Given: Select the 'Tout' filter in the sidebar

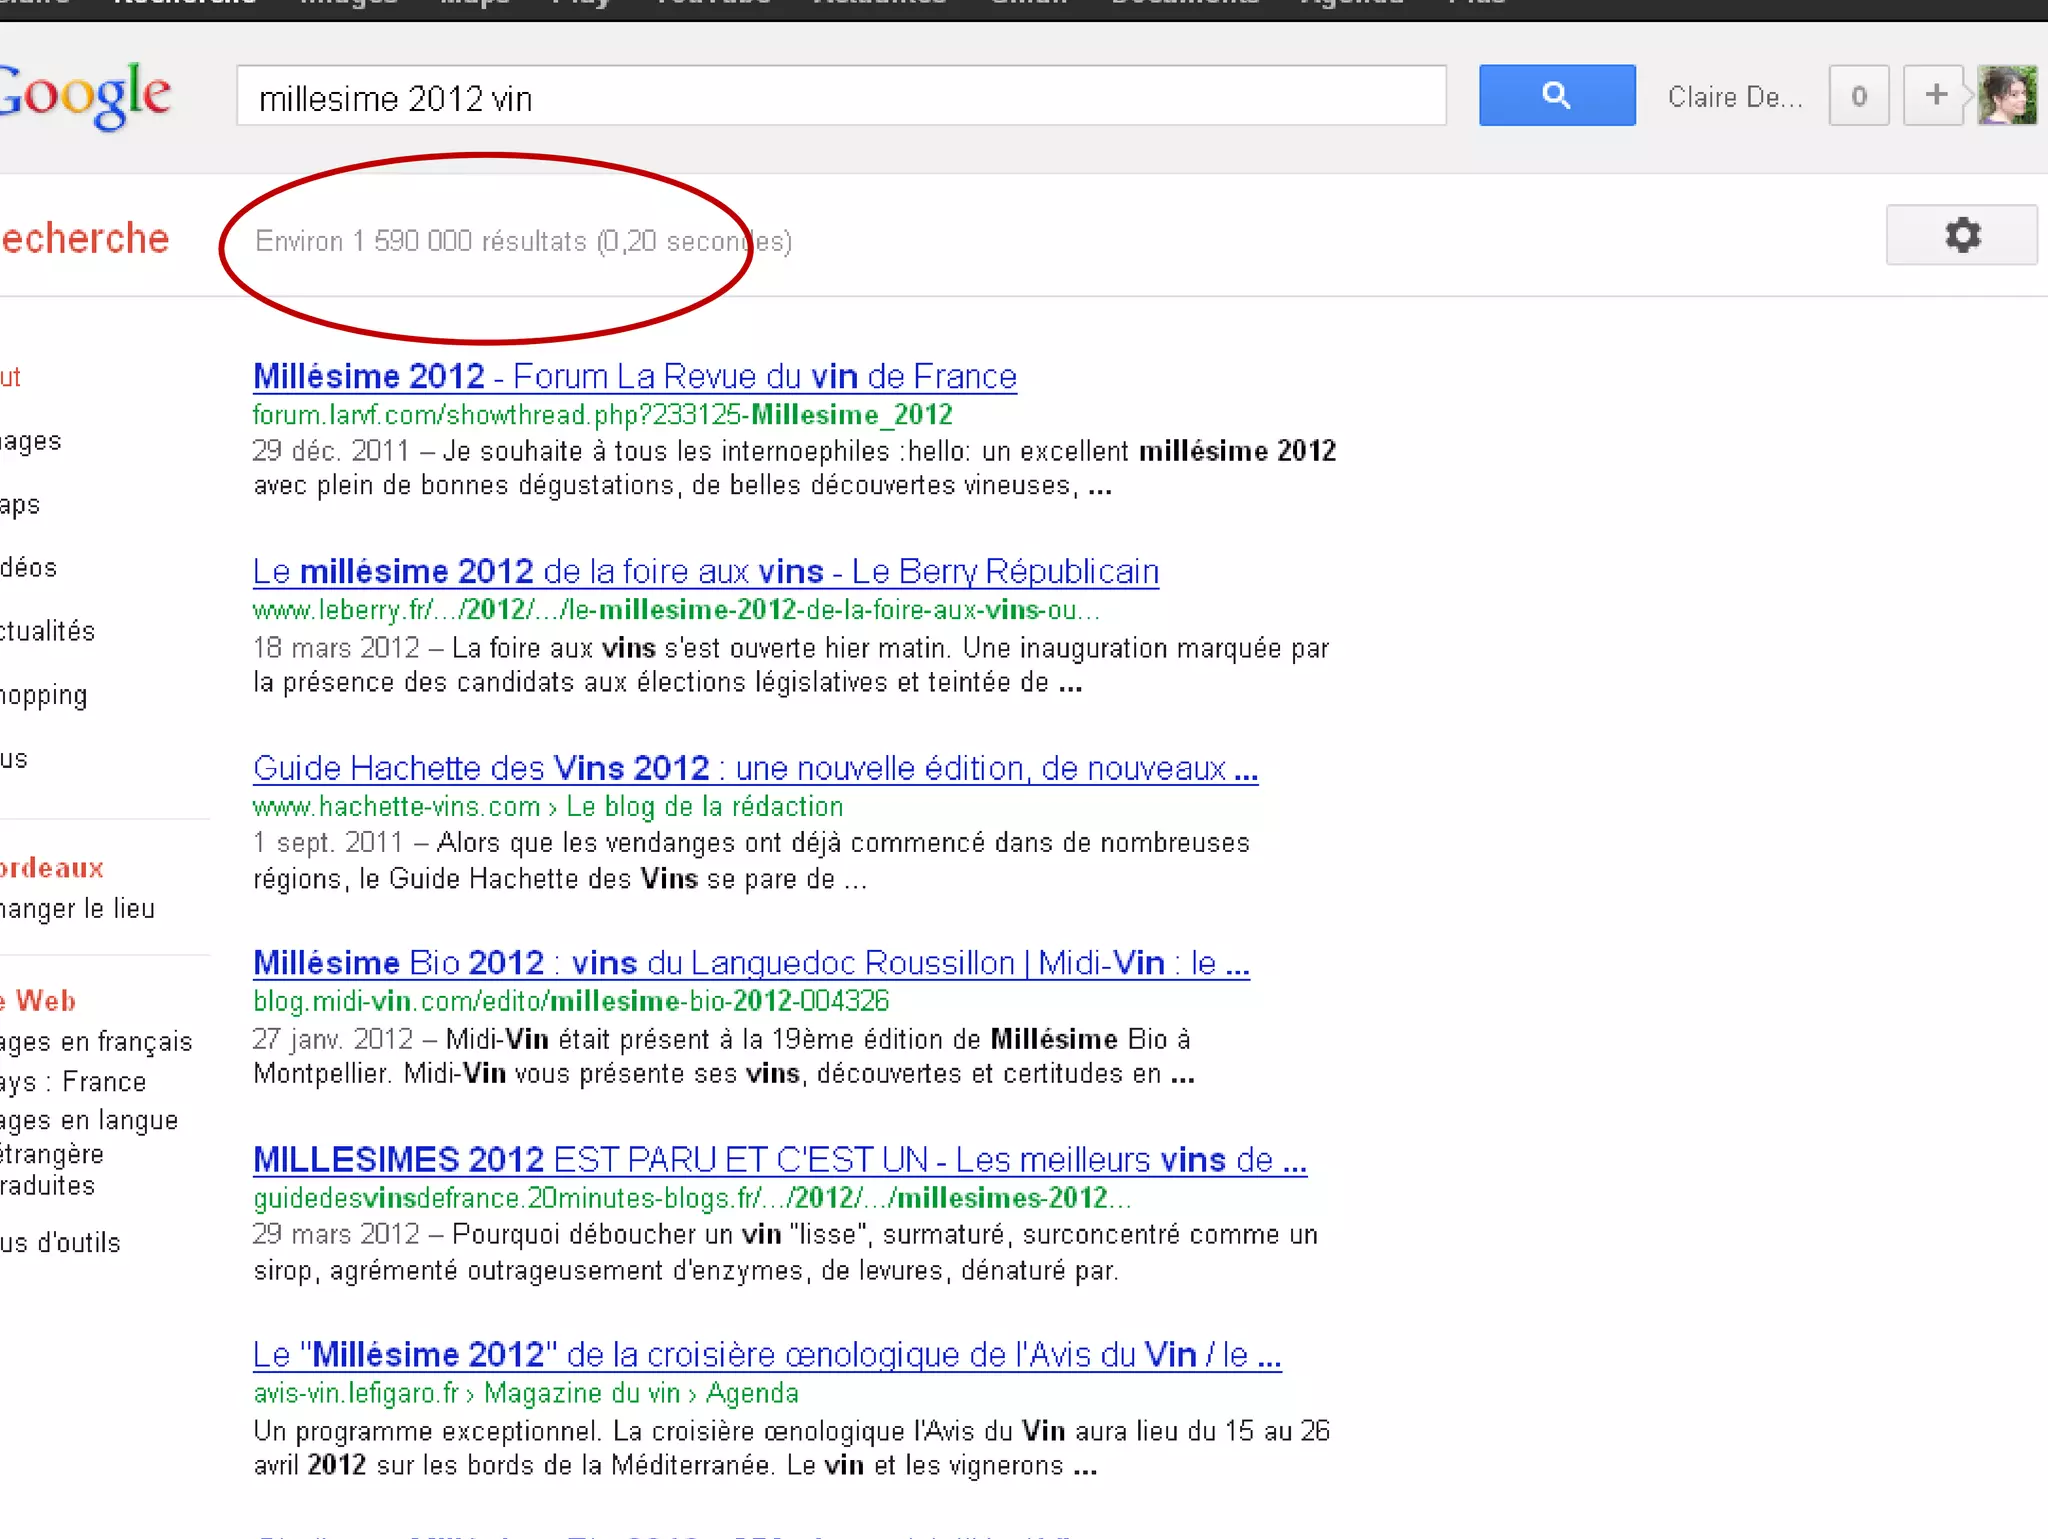Looking at the screenshot, I should tap(10, 377).
